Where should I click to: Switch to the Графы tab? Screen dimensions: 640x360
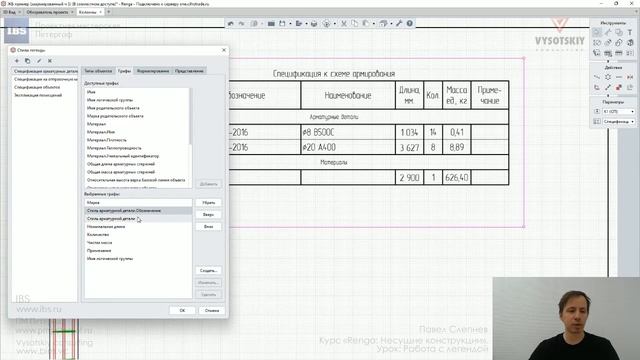(124, 71)
